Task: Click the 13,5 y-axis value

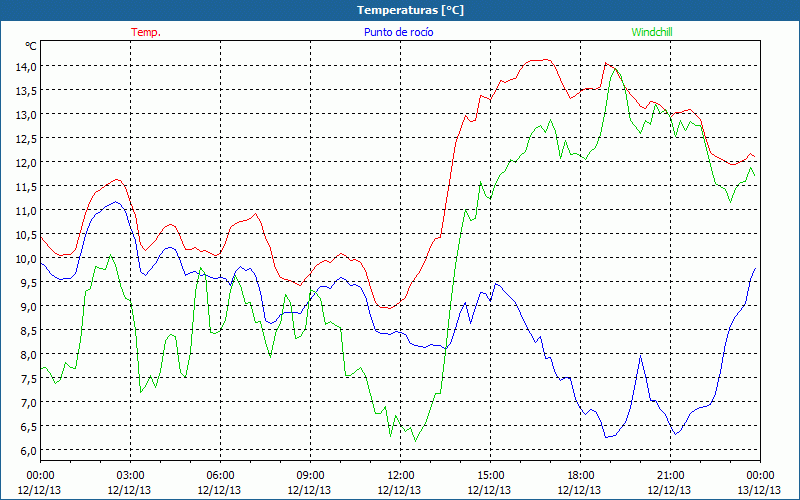Action: click(26, 90)
